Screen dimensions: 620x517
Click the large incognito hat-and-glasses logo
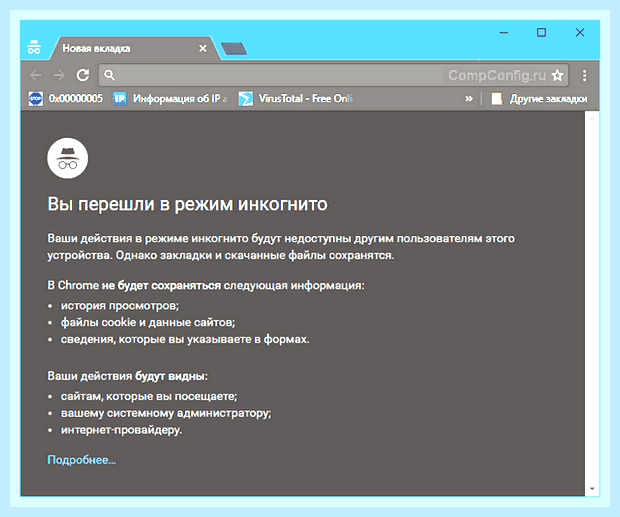point(68,158)
